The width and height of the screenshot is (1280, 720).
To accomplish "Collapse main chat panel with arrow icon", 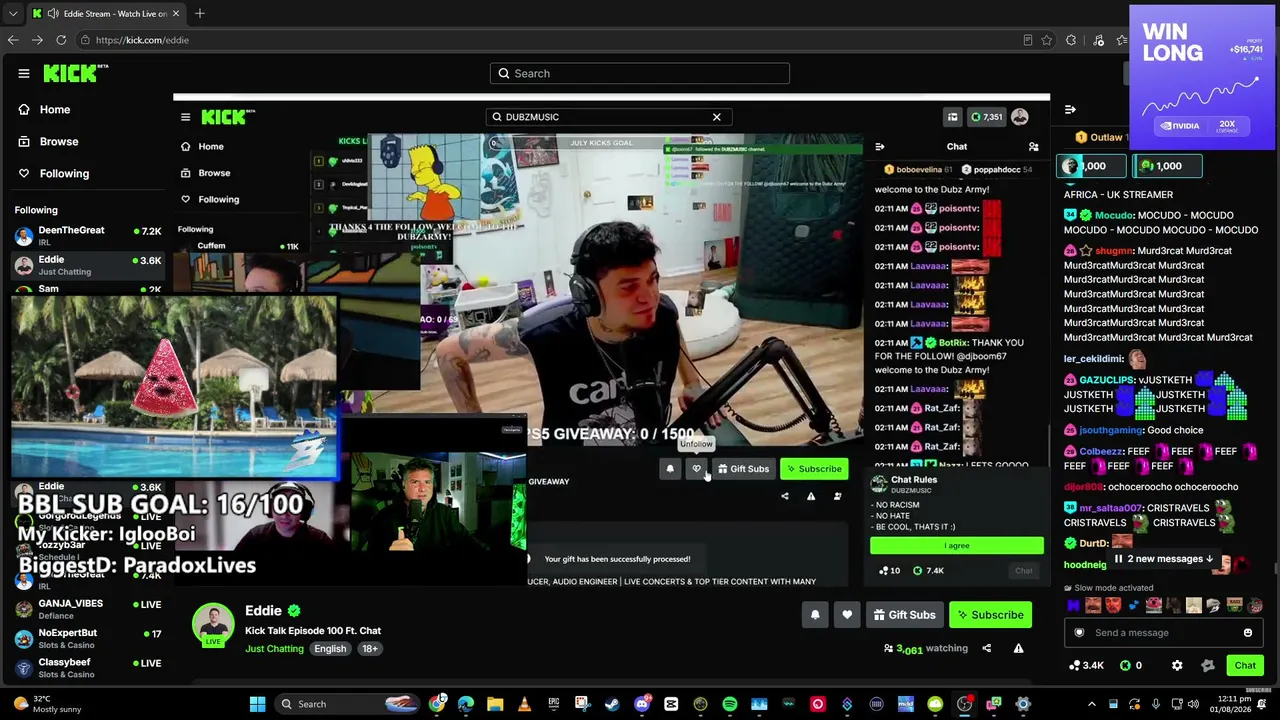I will pyautogui.click(x=1070, y=110).
